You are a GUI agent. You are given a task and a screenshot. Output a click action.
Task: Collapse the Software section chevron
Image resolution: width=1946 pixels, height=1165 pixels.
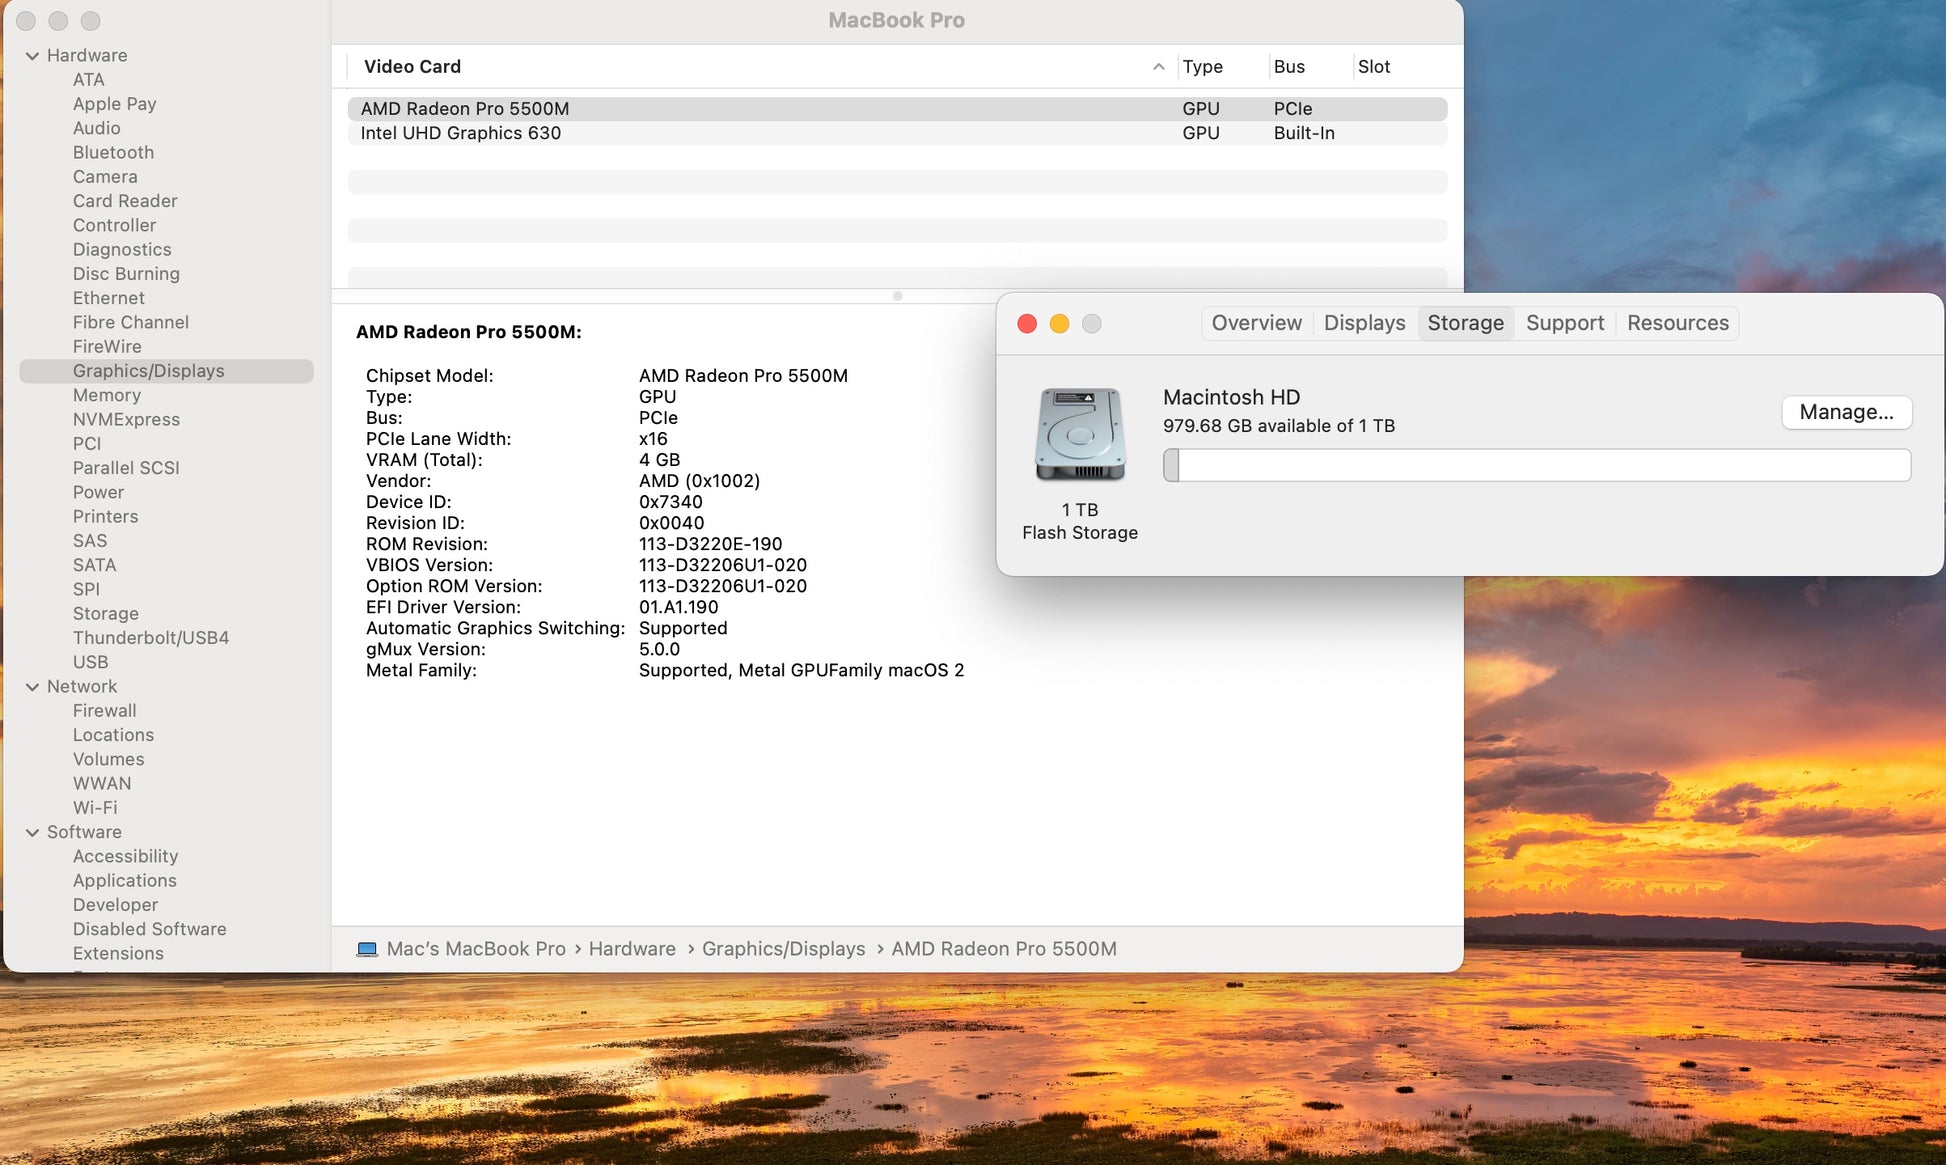(x=32, y=832)
